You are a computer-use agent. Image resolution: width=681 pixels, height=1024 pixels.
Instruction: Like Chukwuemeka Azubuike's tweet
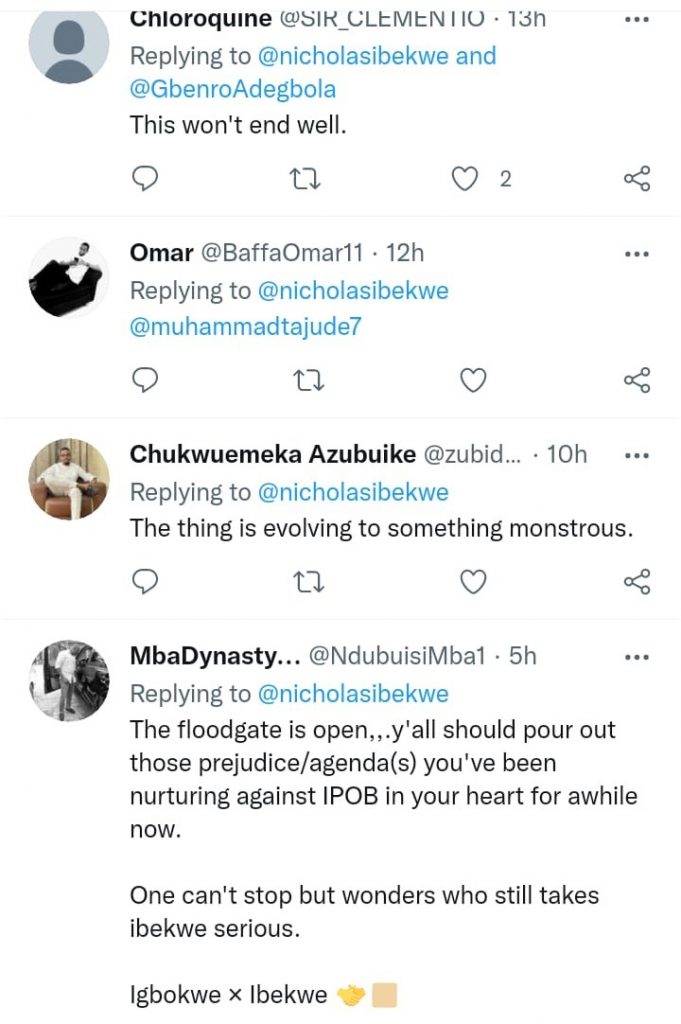point(472,581)
